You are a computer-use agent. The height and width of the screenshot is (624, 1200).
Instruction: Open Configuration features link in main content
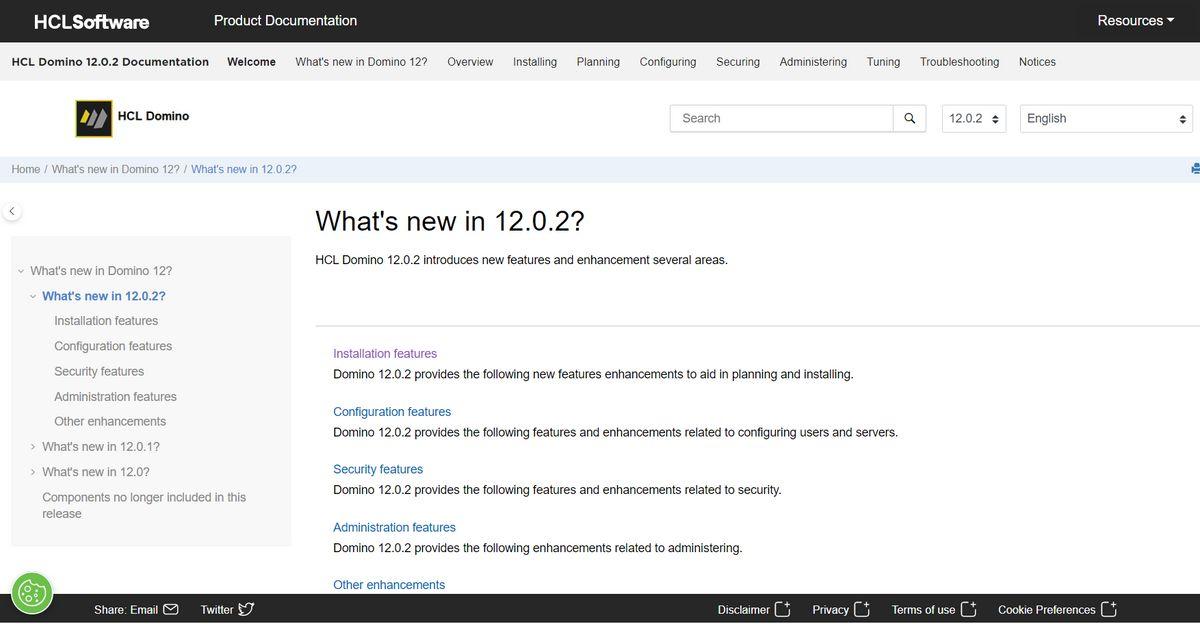pyautogui.click(x=392, y=412)
